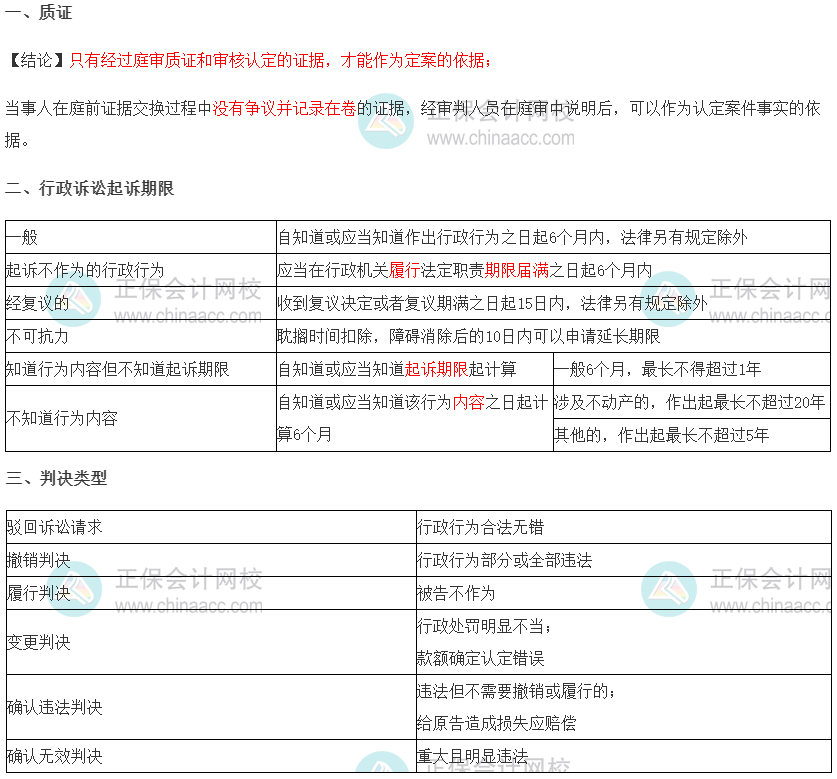Click the "被告不作为" table cell

coord(456,593)
